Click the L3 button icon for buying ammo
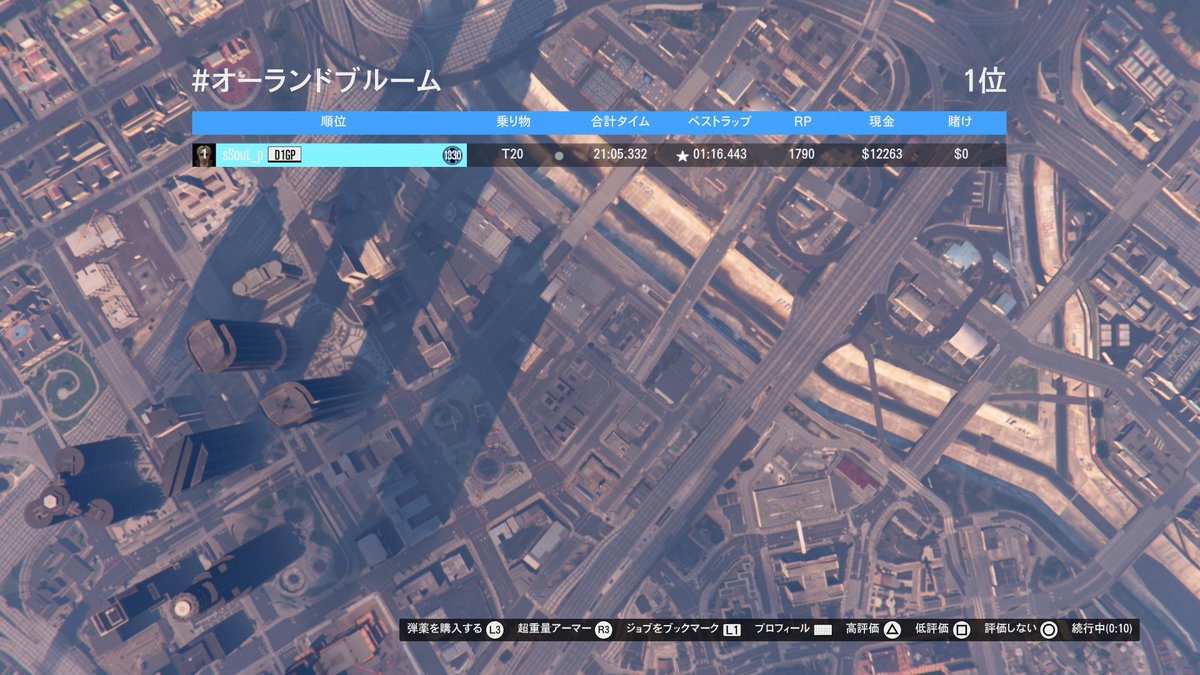 pyautogui.click(x=494, y=630)
